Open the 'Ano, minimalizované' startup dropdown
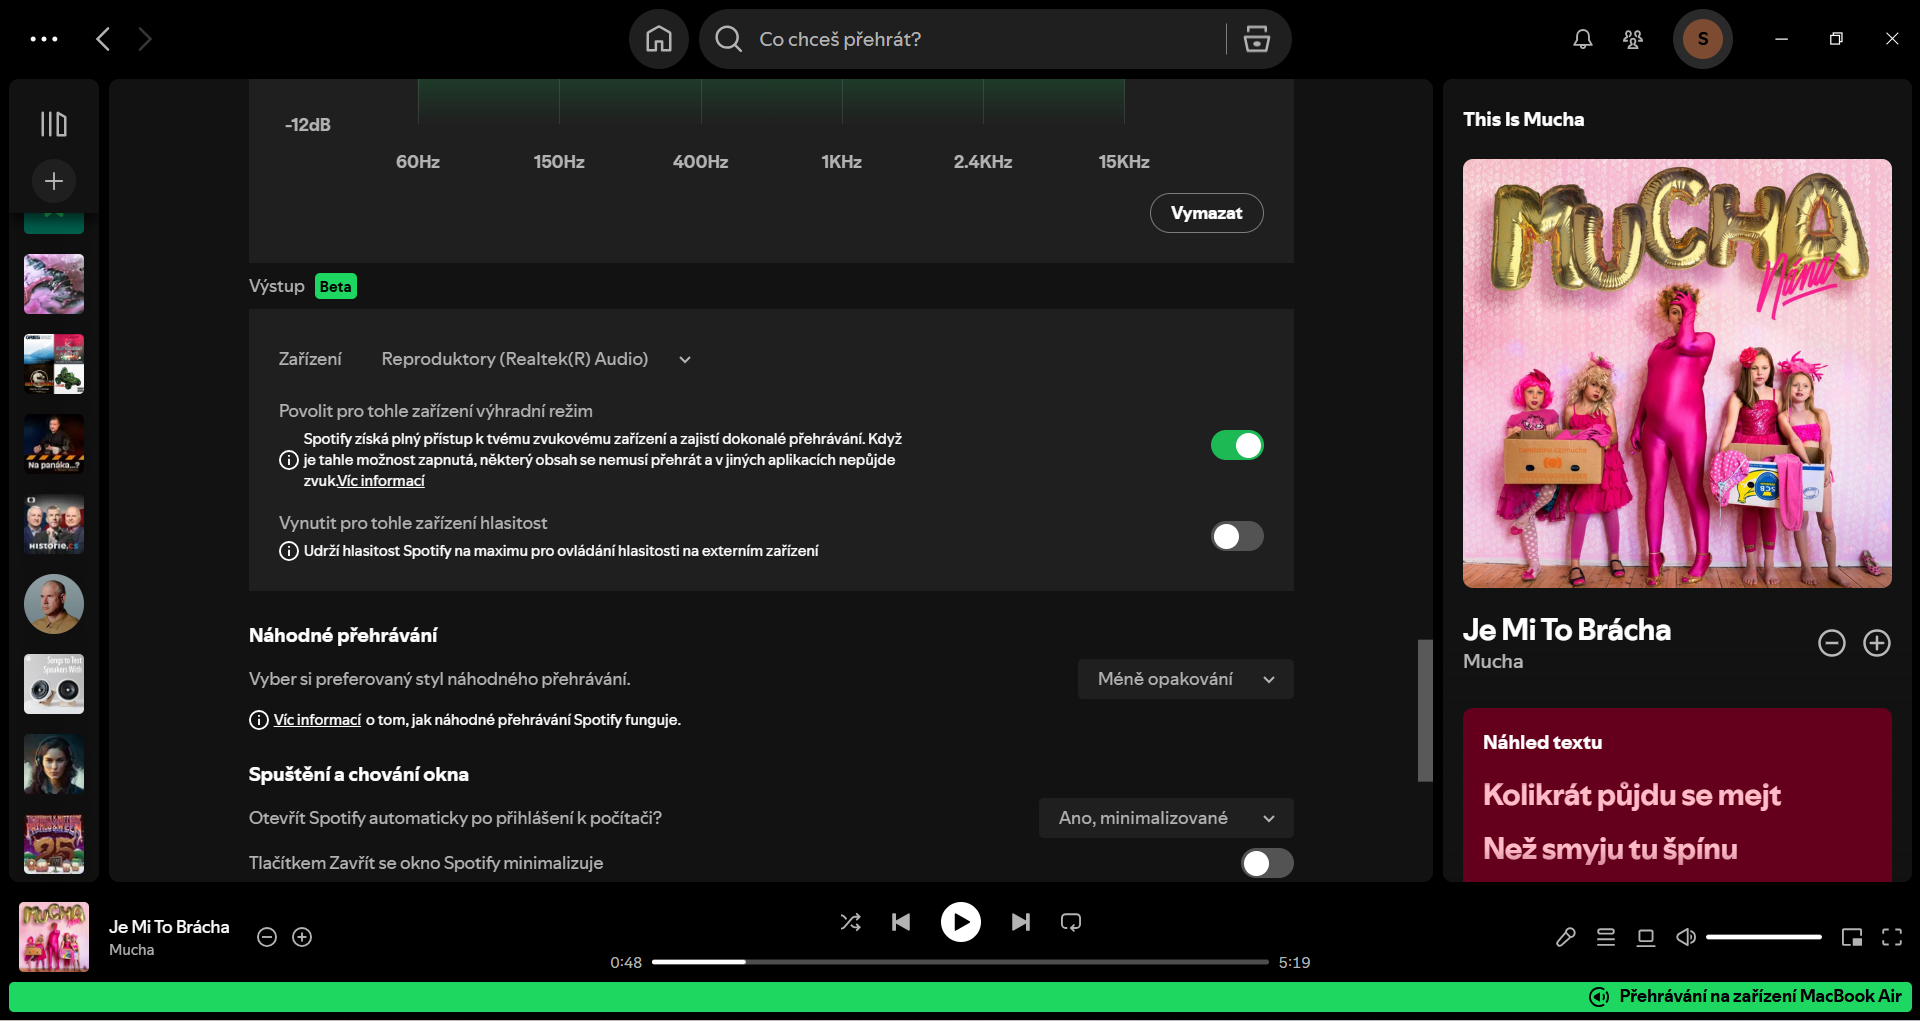The width and height of the screenshot is (1920, 1021). 1164,818
